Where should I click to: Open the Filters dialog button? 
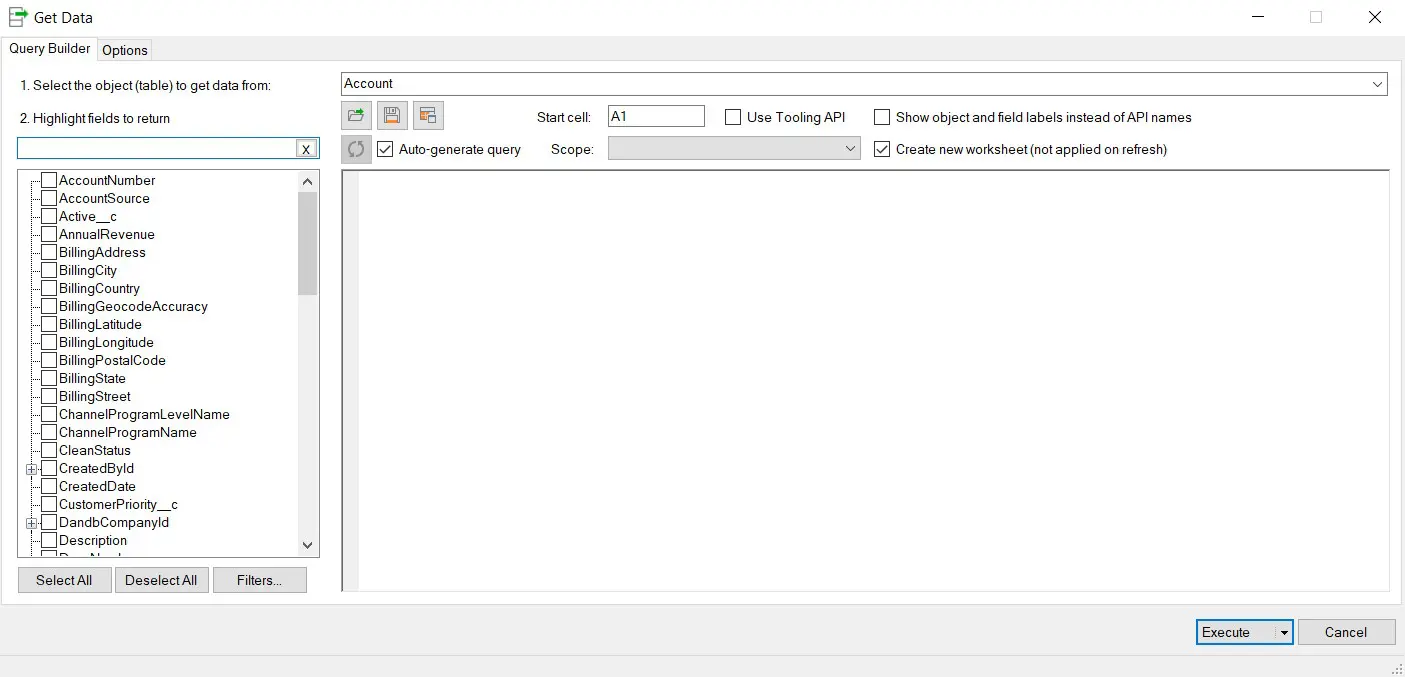pyautogui.click(x=260, y=580)
